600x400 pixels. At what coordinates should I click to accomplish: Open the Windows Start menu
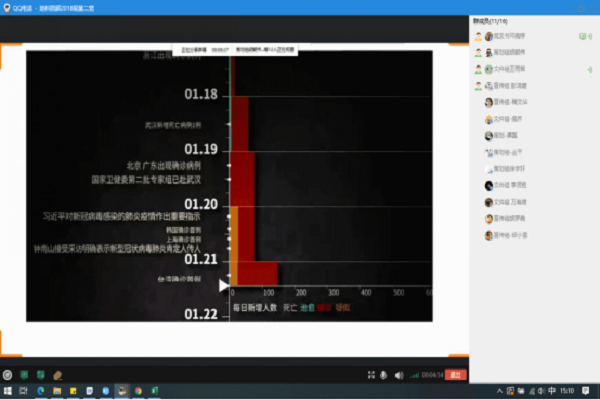coord(6,392)
